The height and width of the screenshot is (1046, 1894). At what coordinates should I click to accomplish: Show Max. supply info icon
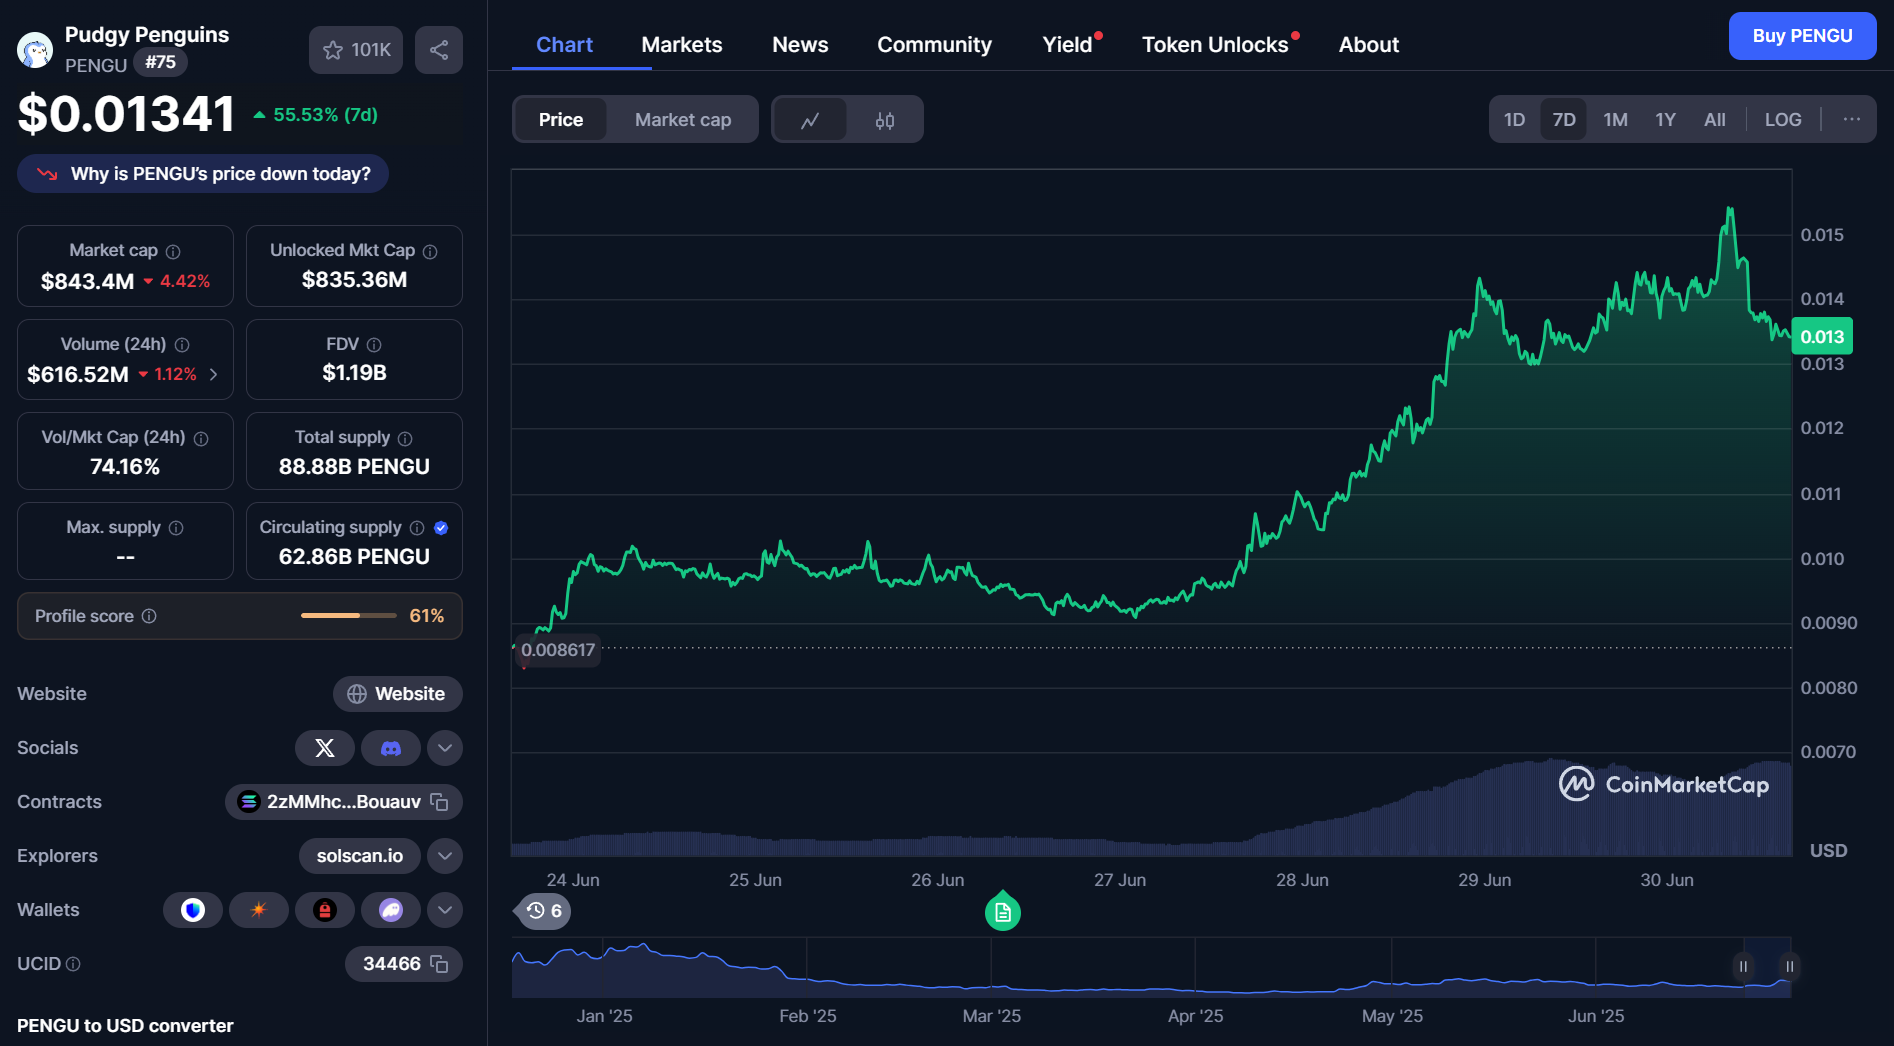point(176,528)
